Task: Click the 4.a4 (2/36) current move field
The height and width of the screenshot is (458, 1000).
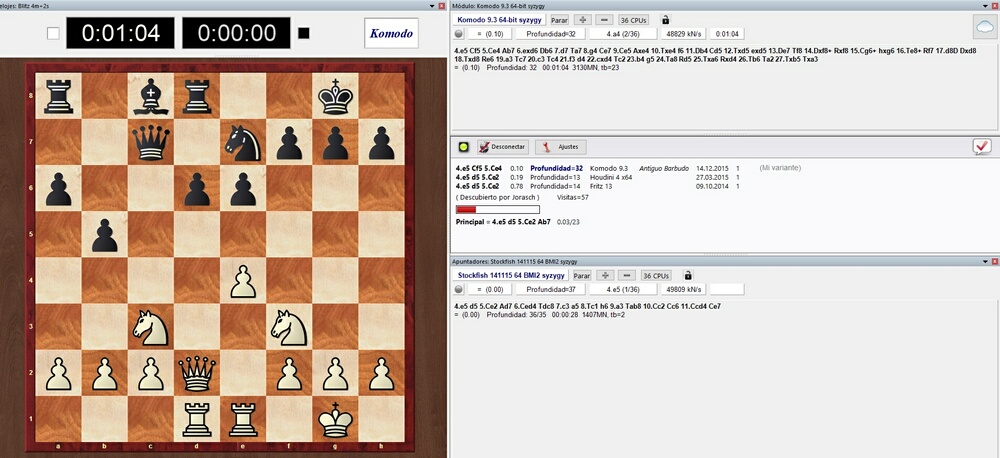Action: (x=622, y=34)
